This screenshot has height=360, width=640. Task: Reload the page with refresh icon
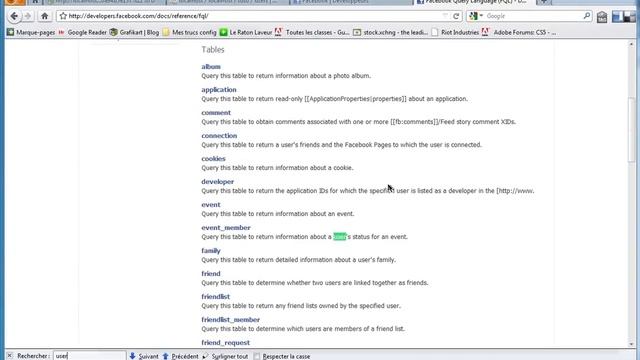(456, 16)
